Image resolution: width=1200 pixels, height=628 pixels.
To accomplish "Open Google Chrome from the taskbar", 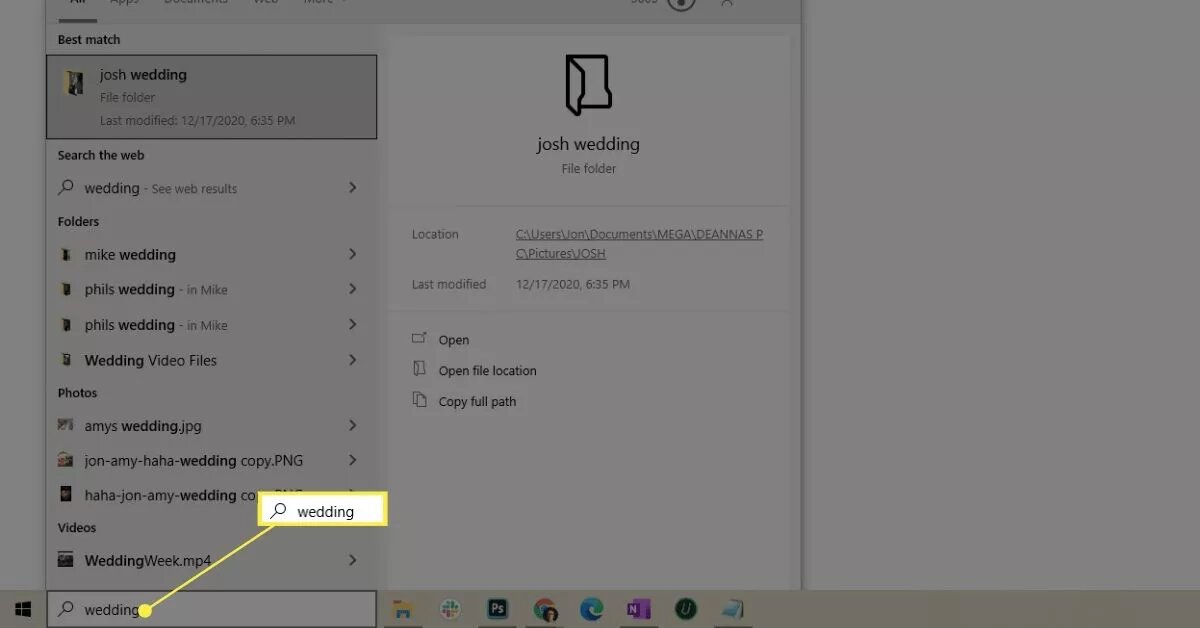I will click(545, 609).
